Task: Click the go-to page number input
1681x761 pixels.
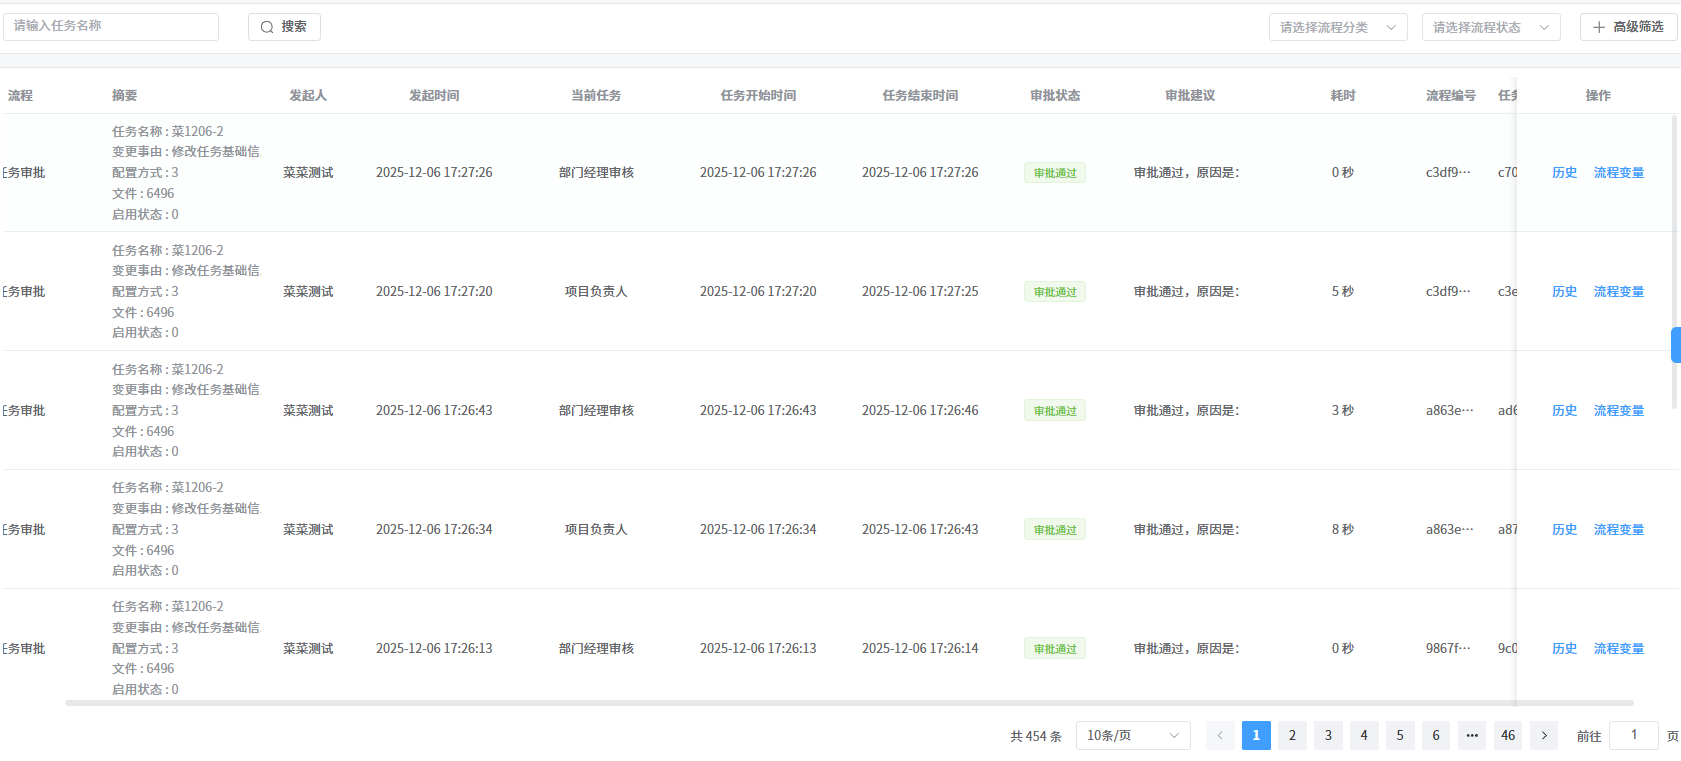Action: [x=1634, y=736]
